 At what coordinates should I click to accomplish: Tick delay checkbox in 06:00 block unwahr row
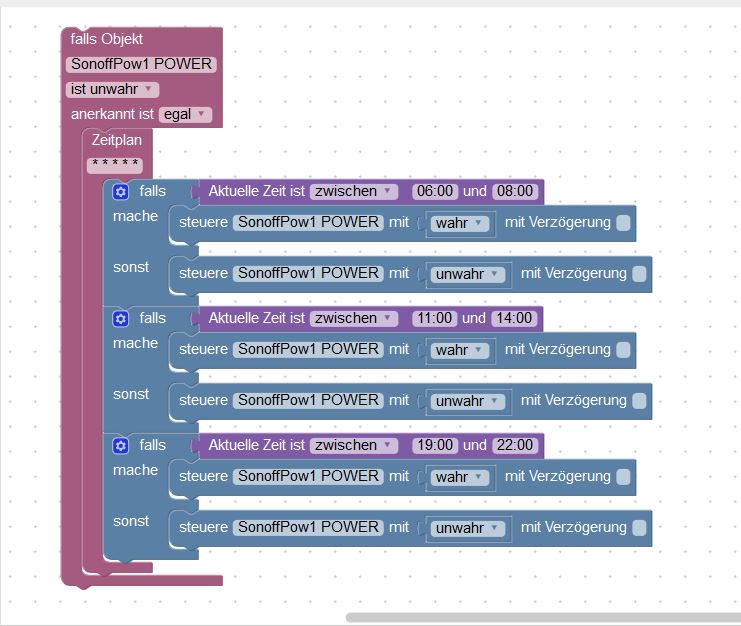click(639, 274)
